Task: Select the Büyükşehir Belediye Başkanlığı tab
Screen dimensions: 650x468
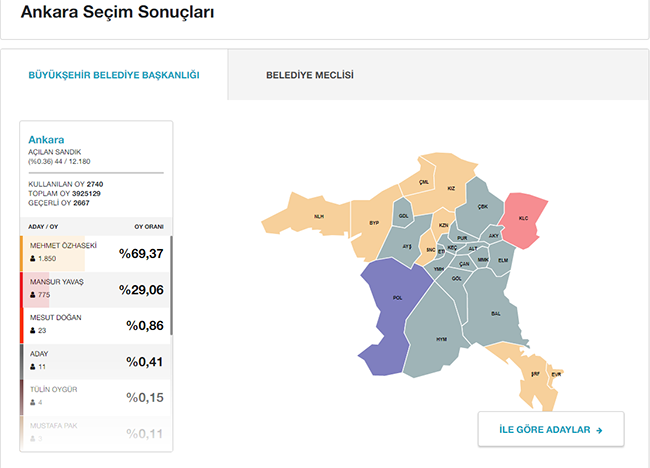Action: coord(114,75)
